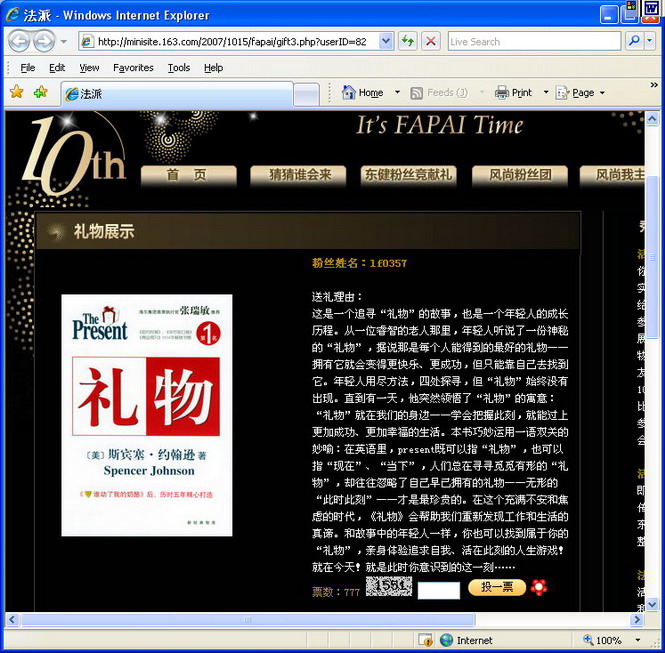
Task: Select the 法派 browser tab
Action: click(x=177, y=94)
